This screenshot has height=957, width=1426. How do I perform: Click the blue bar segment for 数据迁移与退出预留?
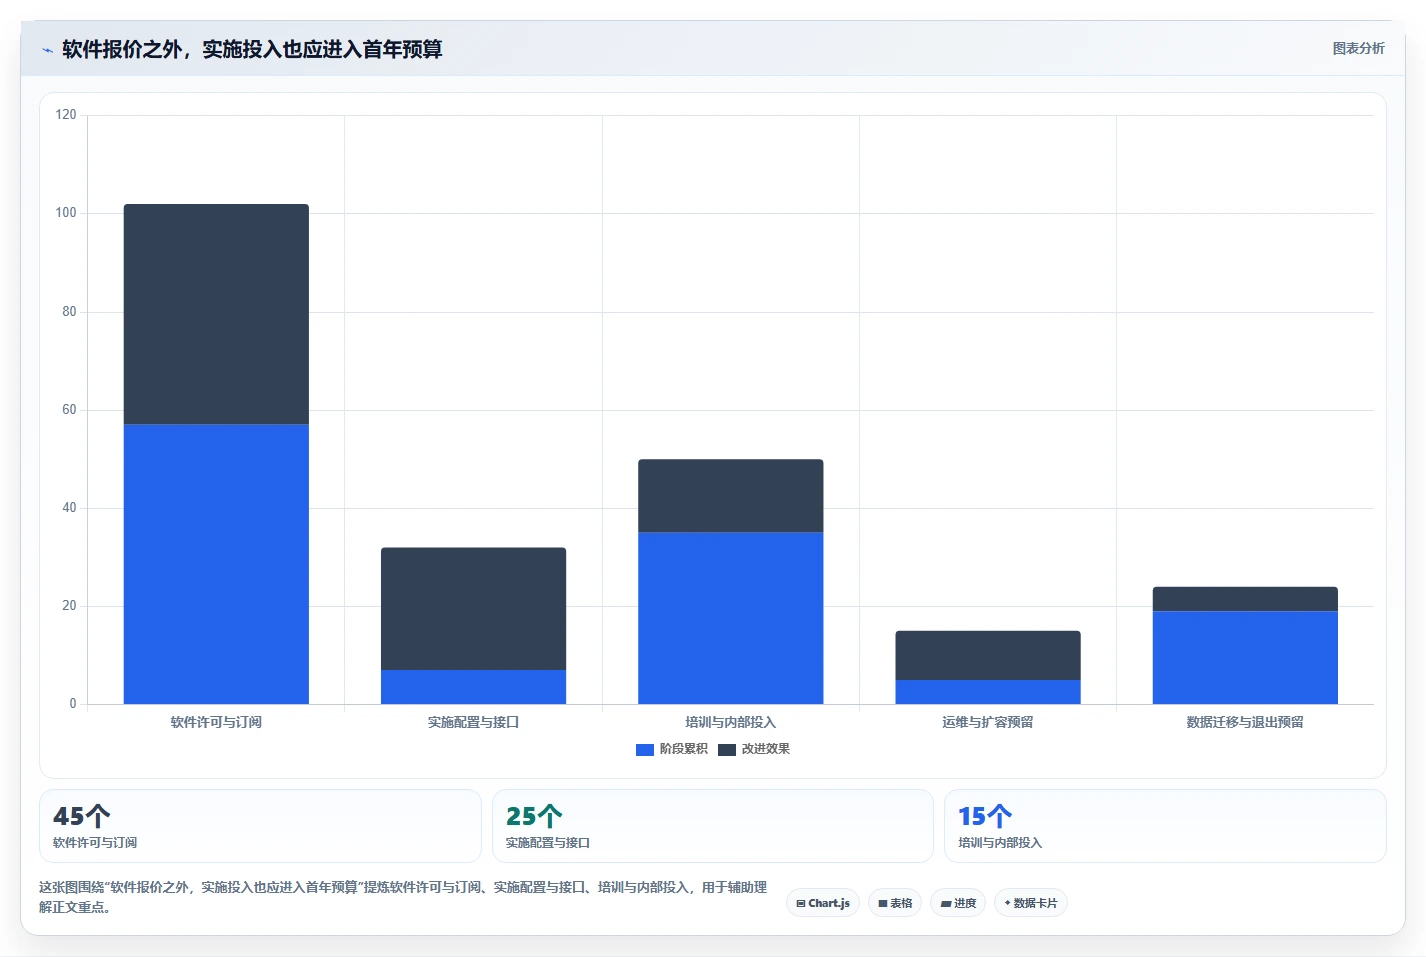(x=1245, y=657)
